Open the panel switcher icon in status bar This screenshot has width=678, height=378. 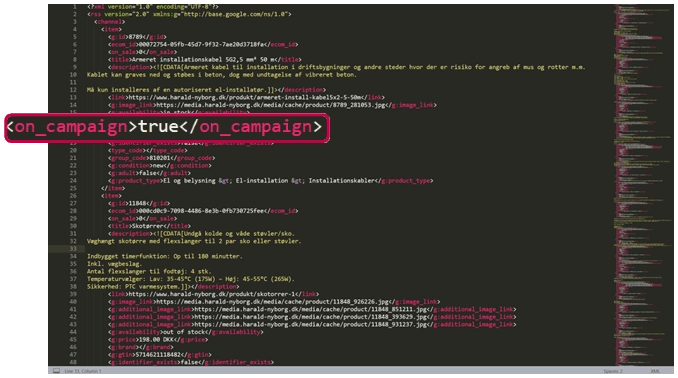(x=56, y=371)
